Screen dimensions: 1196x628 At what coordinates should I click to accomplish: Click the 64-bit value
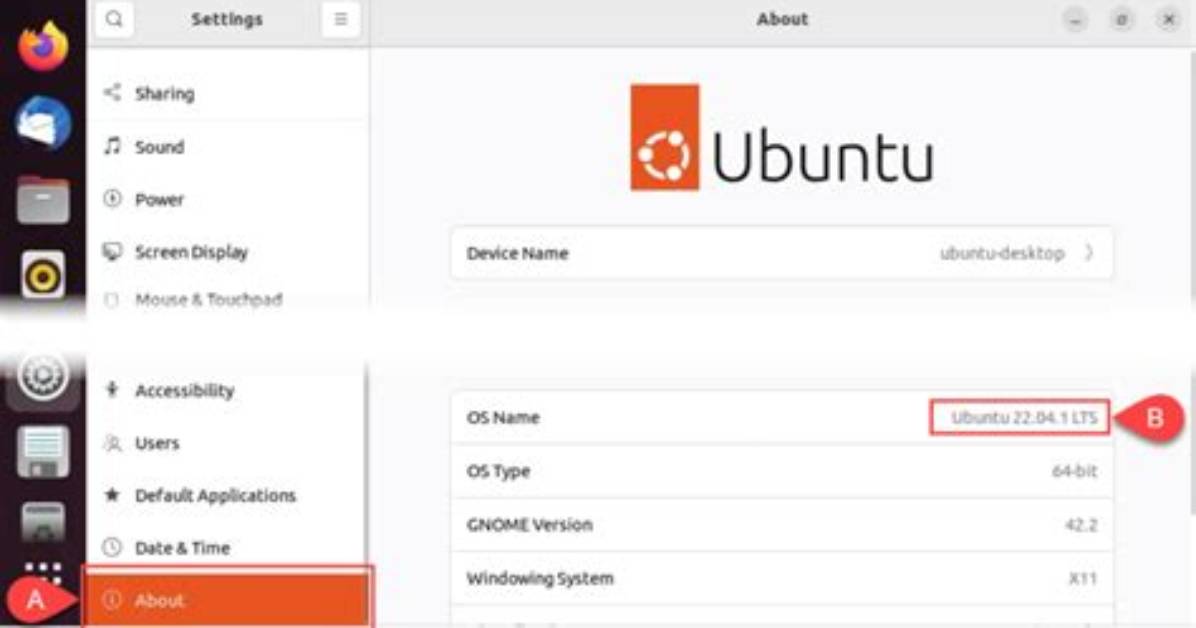1074,471
